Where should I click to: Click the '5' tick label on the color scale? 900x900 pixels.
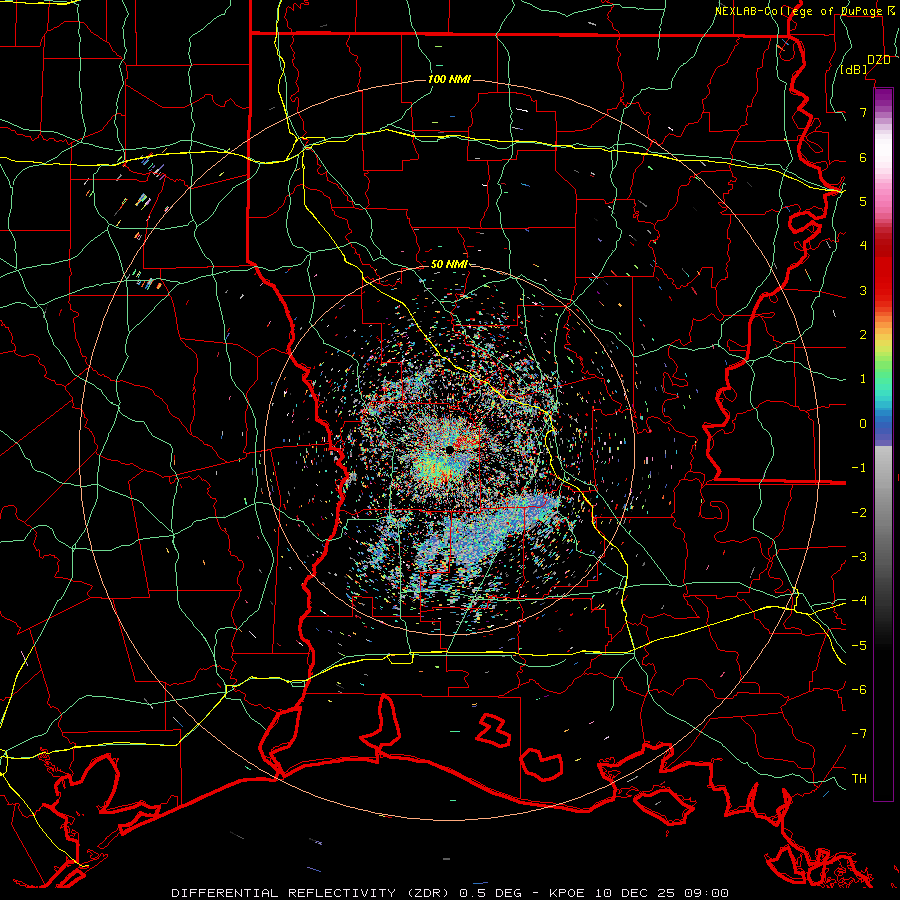pyautogui.click(x=863, y=201)
